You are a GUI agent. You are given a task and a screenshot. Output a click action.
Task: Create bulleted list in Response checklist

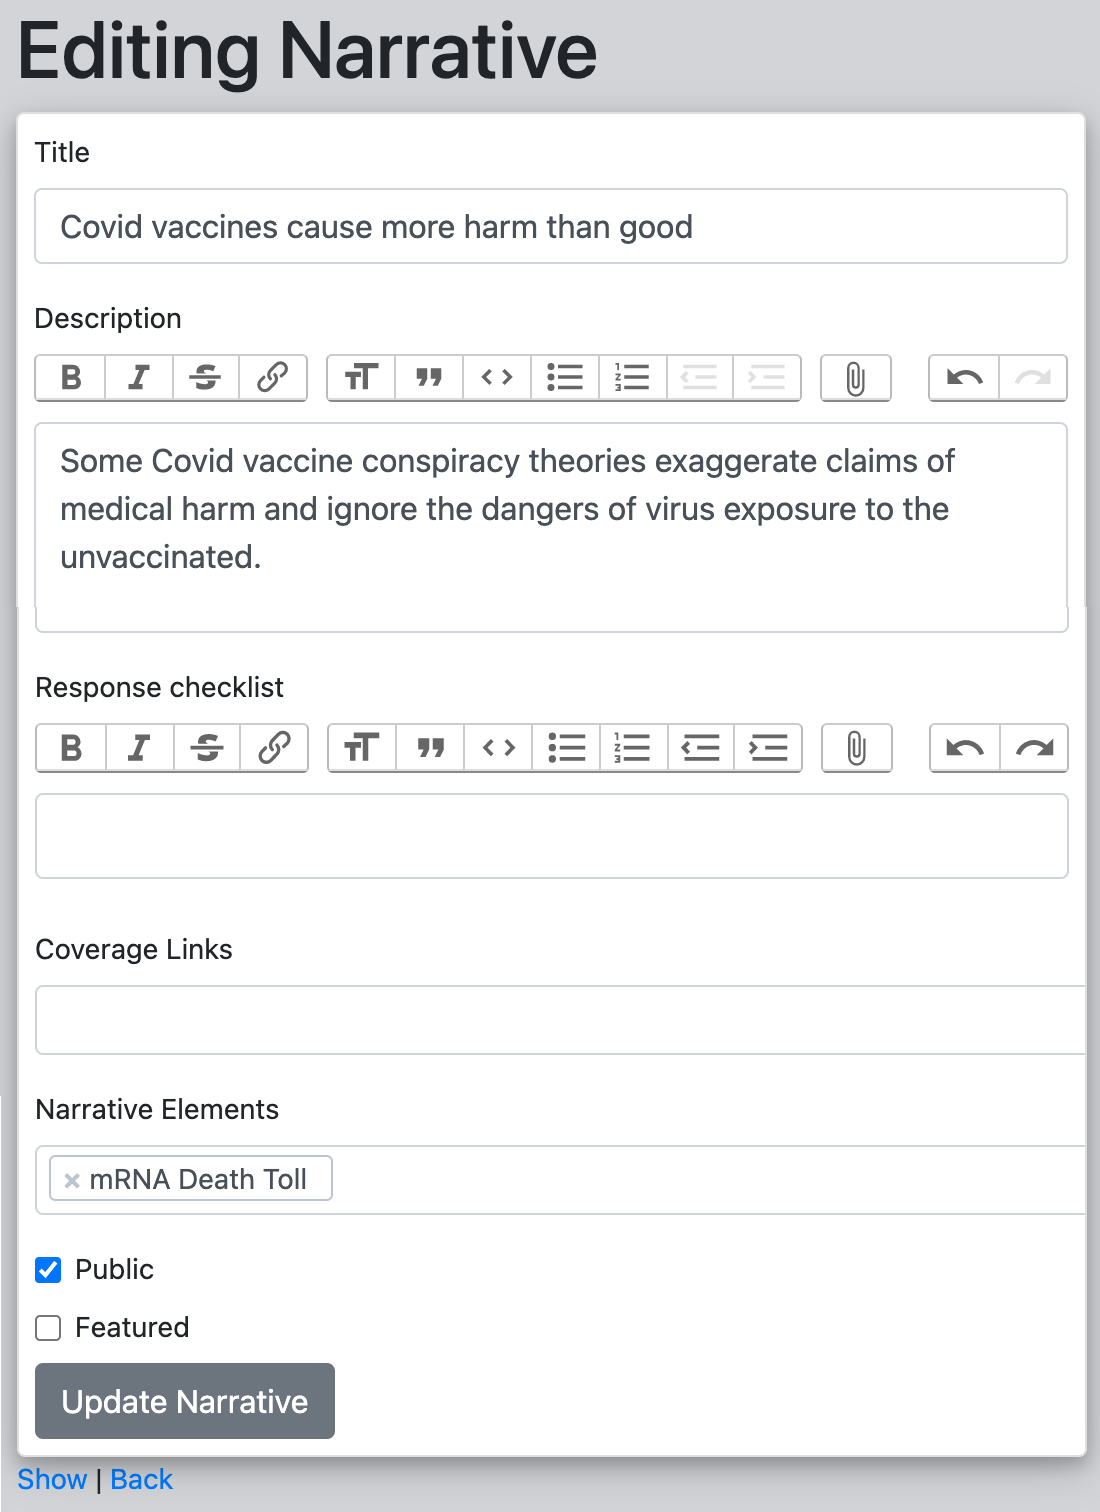pyautogui.click(x=566, y=748)
